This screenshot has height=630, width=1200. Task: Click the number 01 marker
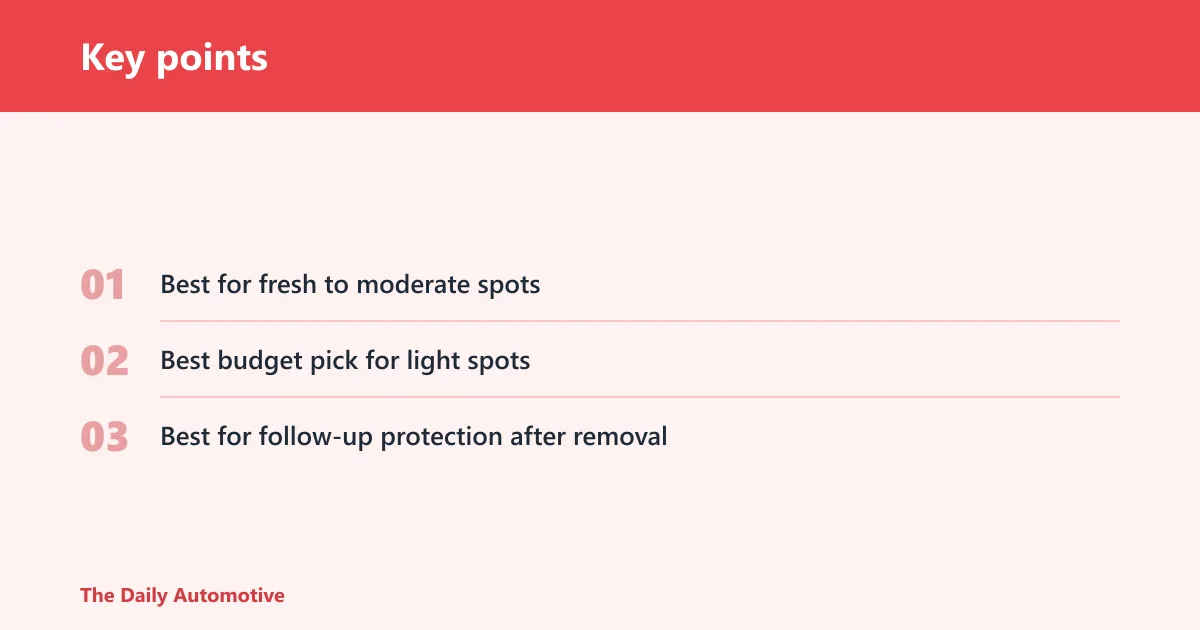(102, 285)
